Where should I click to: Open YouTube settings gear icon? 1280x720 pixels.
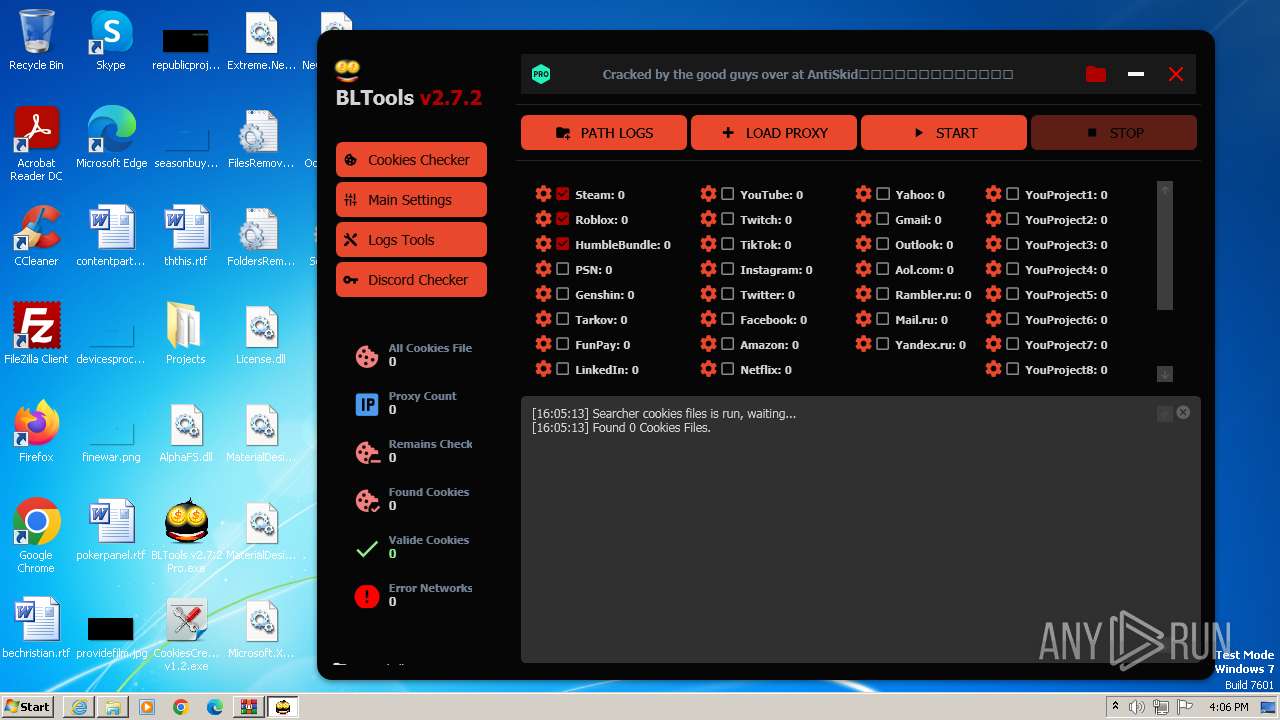coord(708,194)
